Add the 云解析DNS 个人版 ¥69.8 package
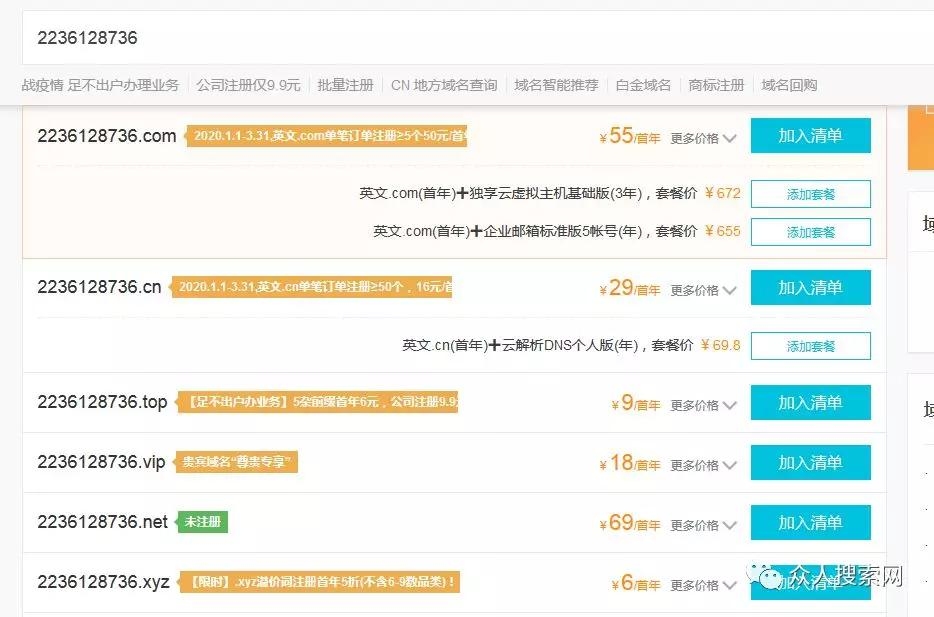 810,344
